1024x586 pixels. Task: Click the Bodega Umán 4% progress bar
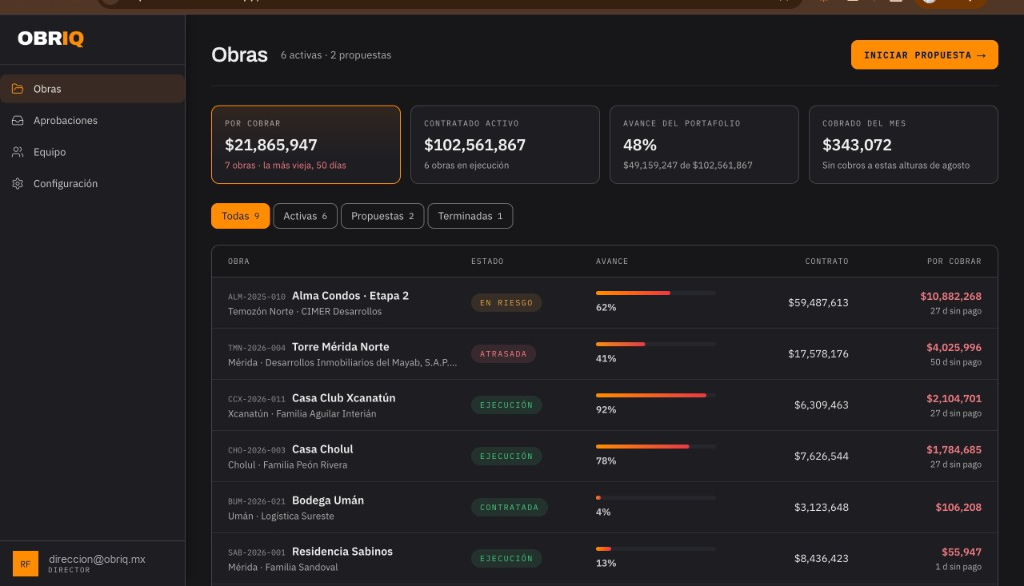pos(656,498)
